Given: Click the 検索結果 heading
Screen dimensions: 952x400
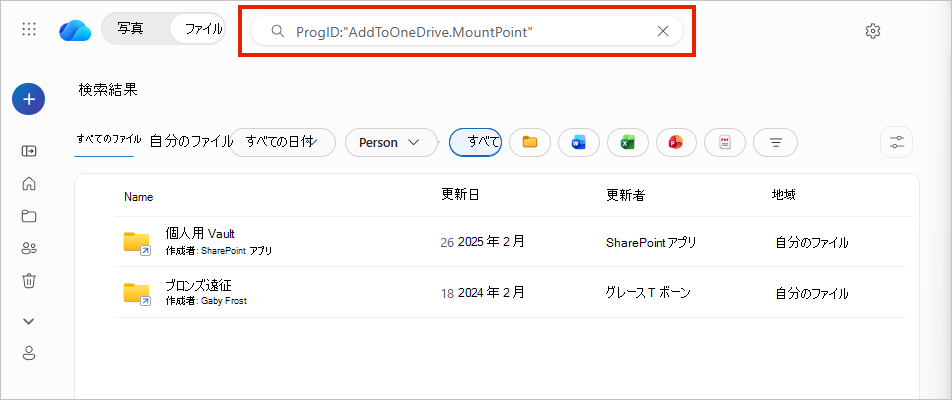Looking at the screenshot, I should (x=108, y=90).
